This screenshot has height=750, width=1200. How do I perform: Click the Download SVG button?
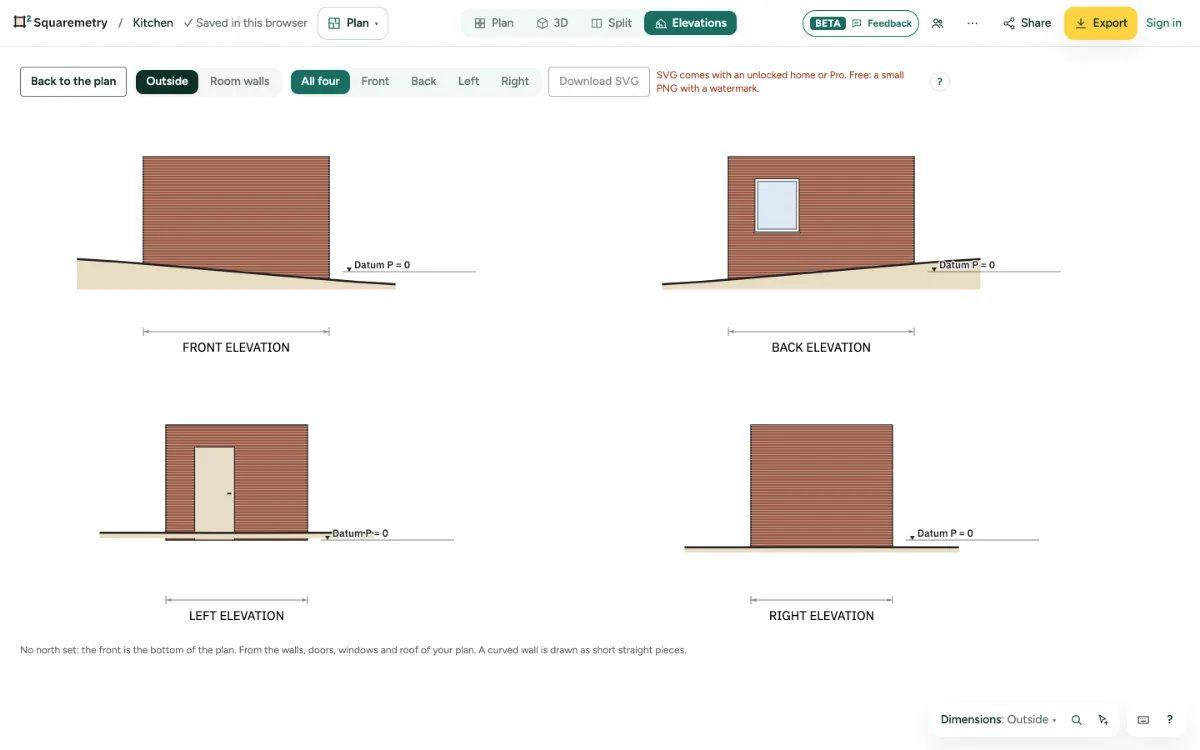[x=599, y=82]
